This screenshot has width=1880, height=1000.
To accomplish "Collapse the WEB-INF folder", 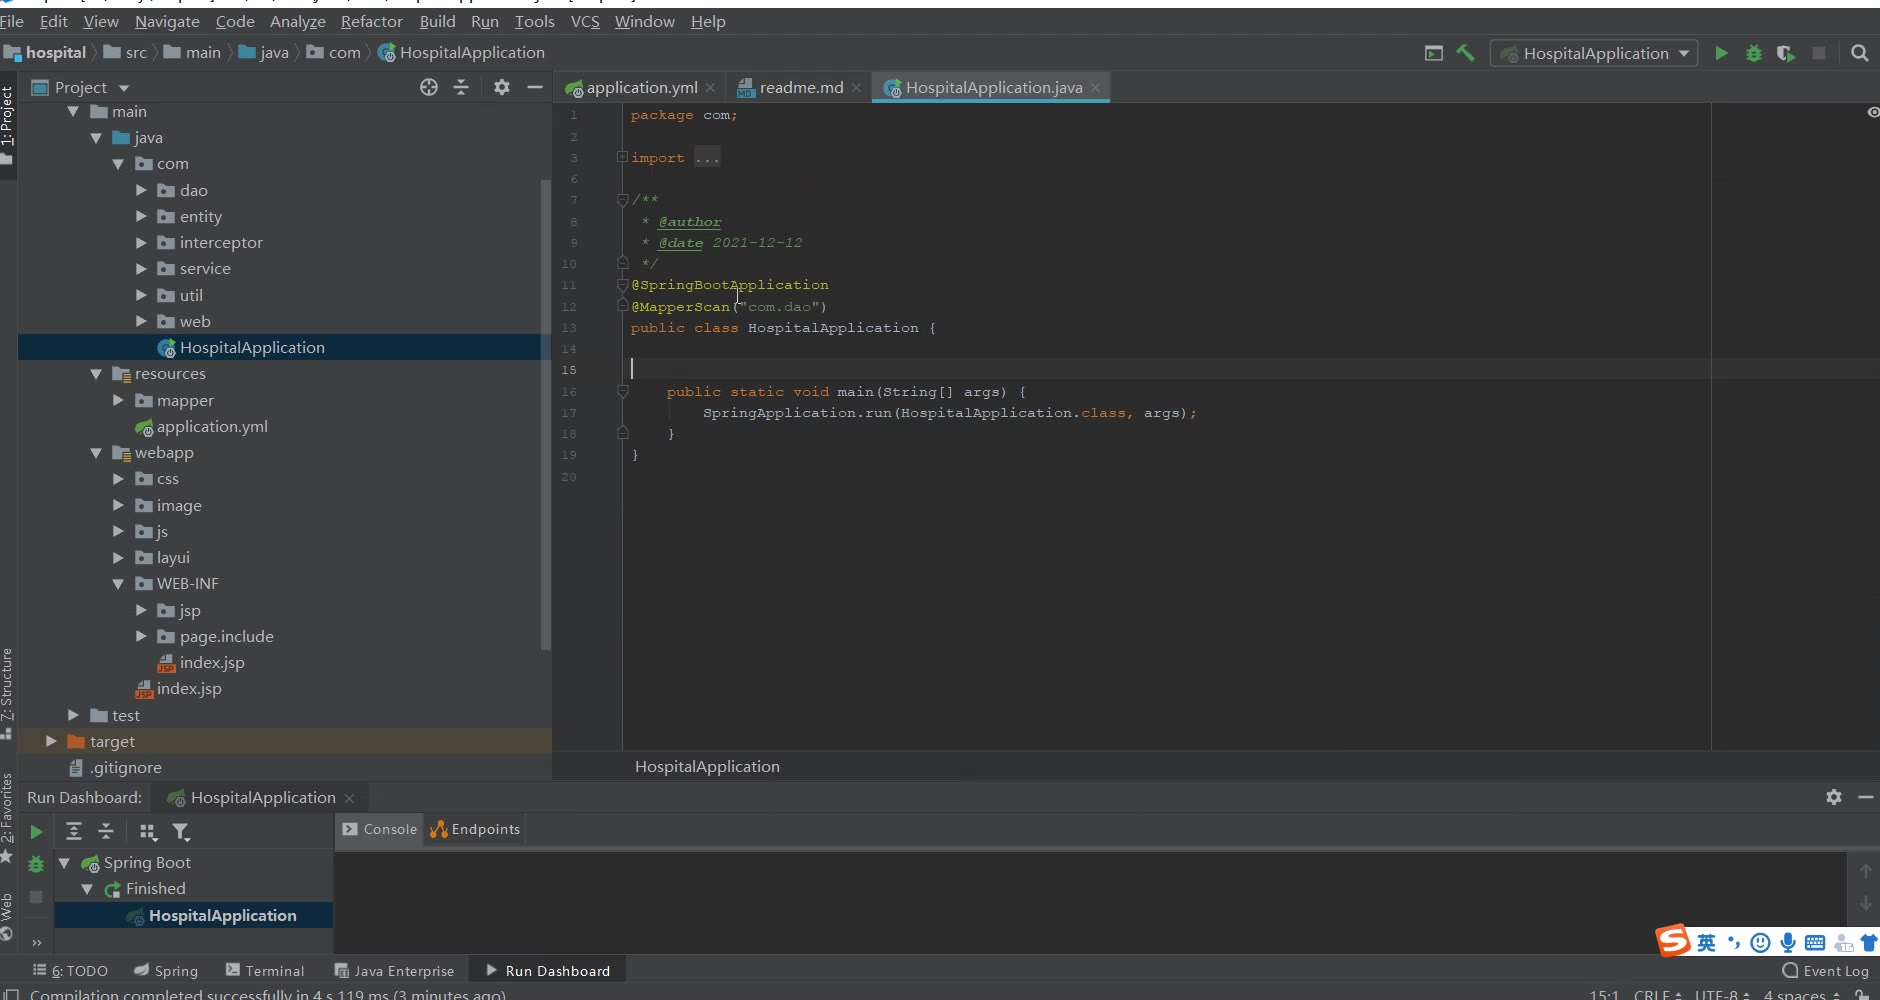I will tap(118, 584).
